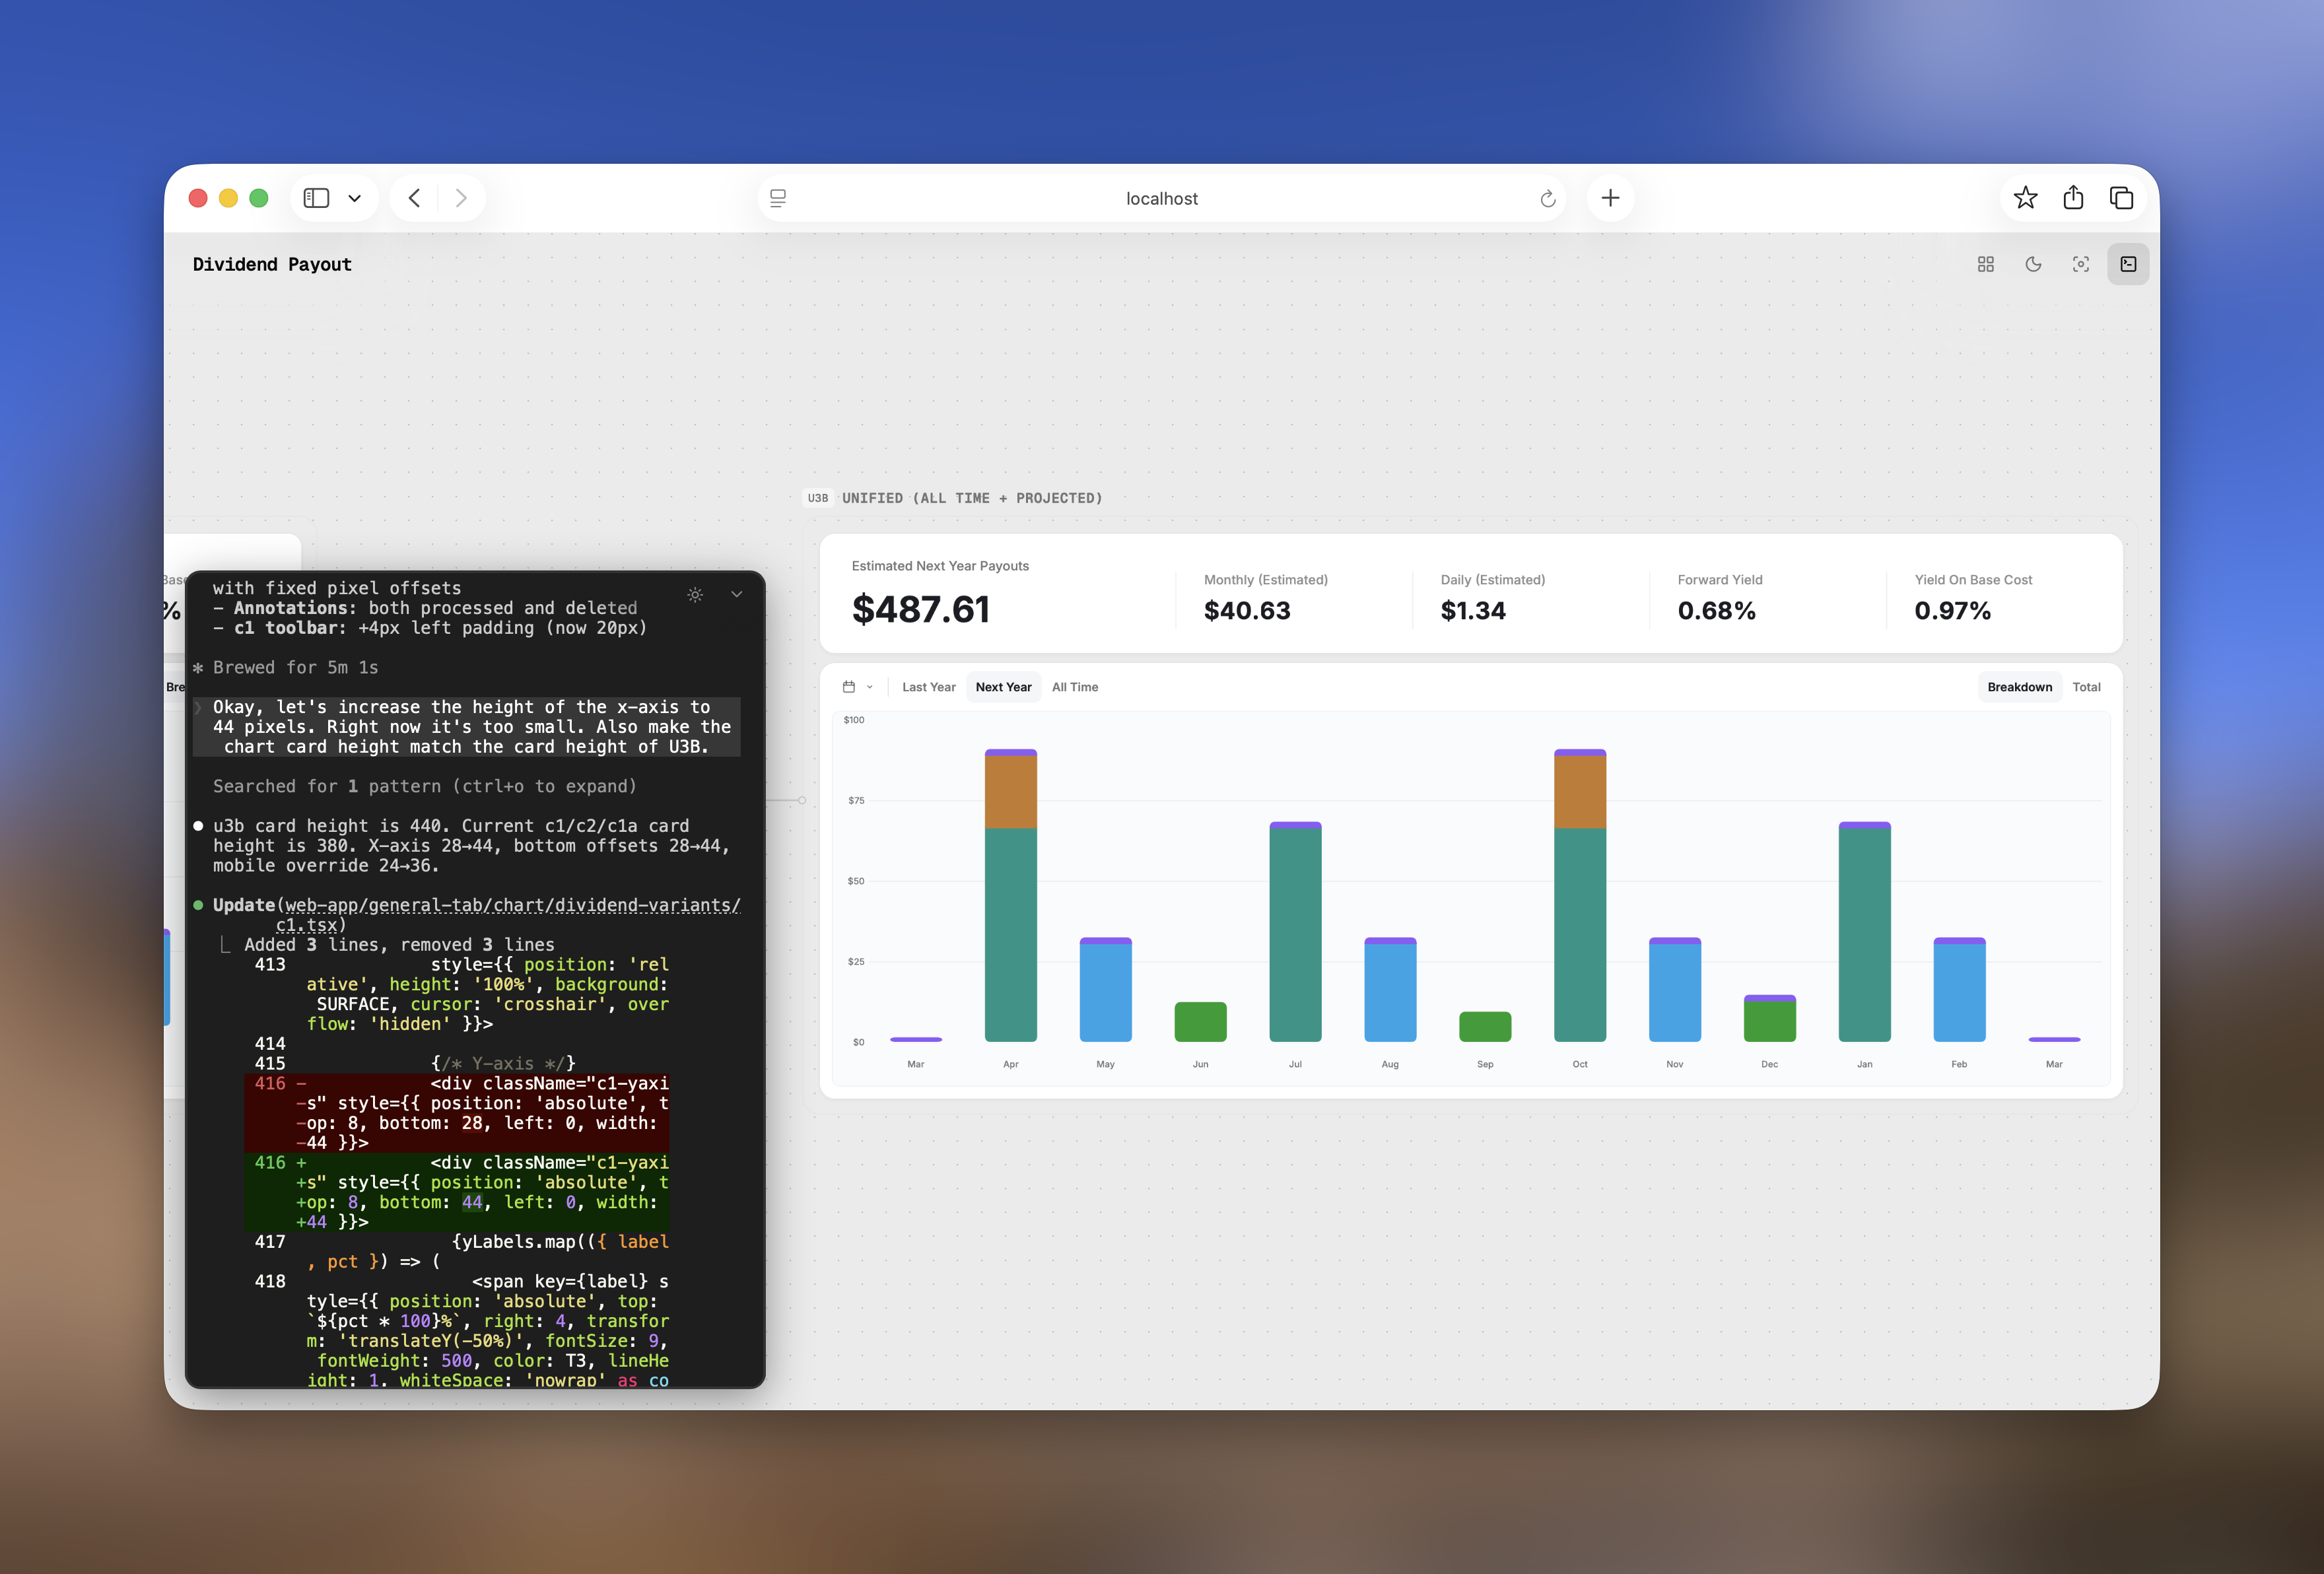Viewport: 2324px width, 1574px height.
Task: Show tab overview icon
Action: point(2121,198)
